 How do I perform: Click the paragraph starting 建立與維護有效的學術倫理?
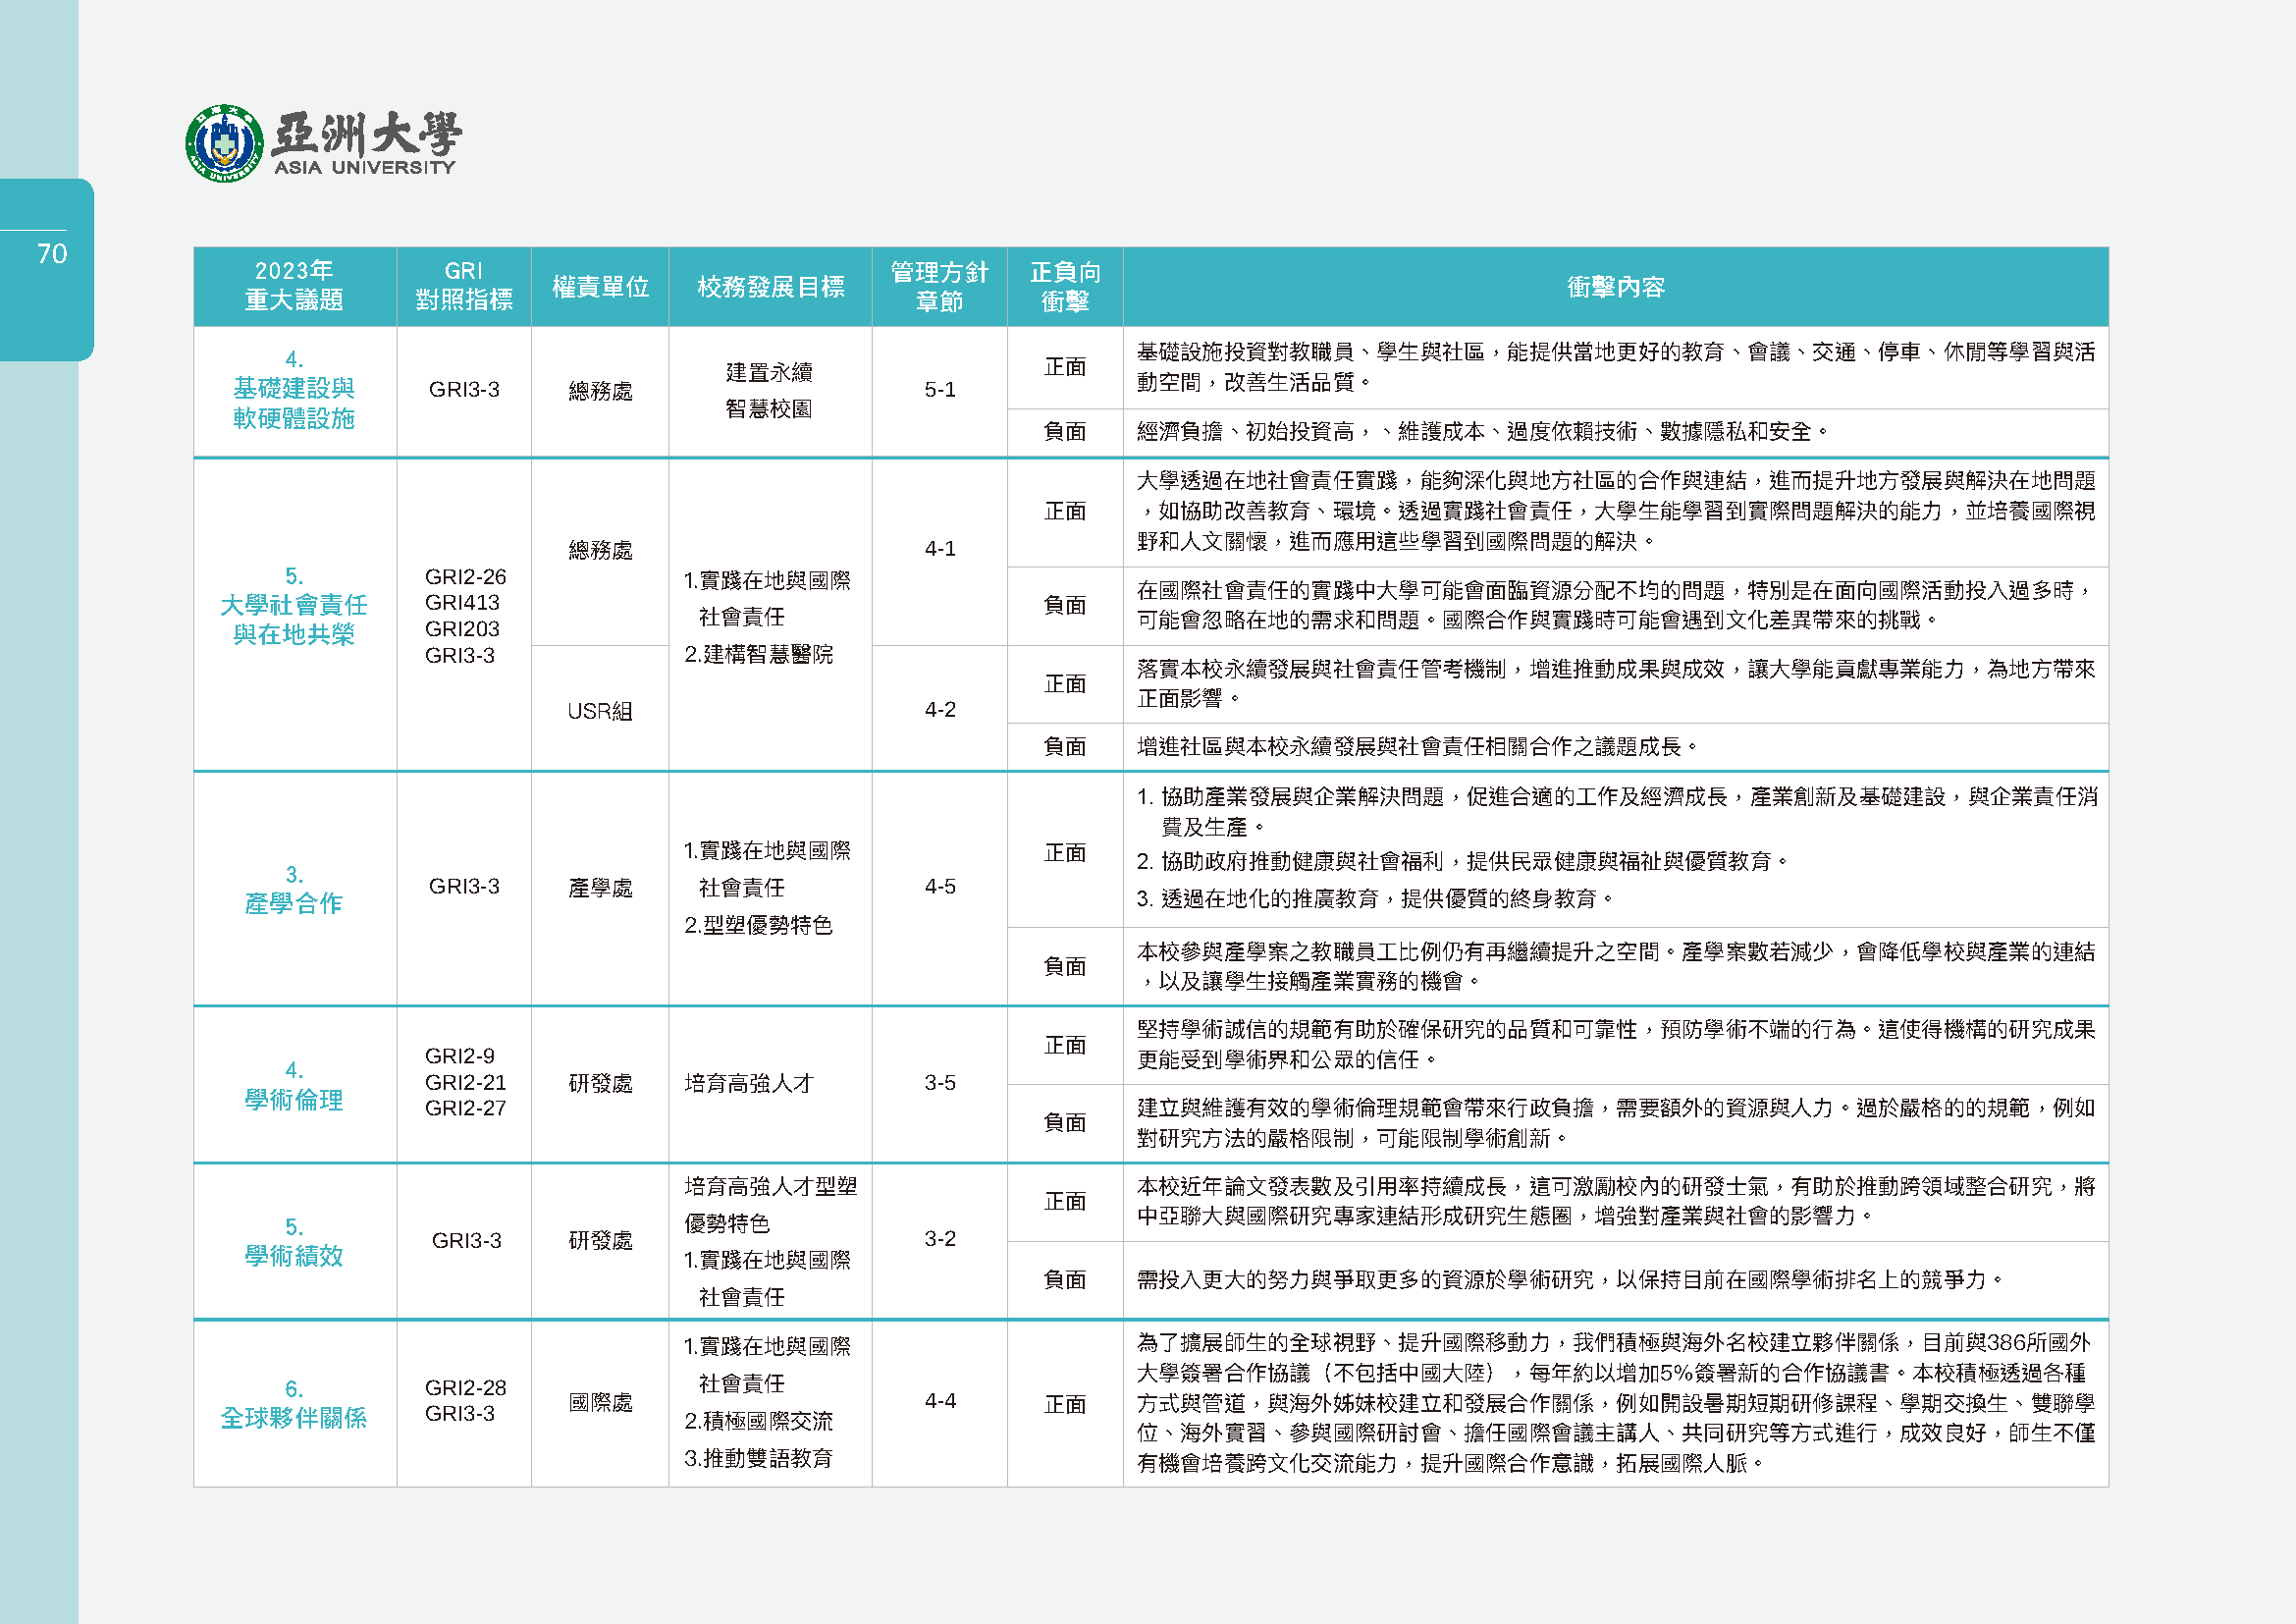click(1616, 1123)
